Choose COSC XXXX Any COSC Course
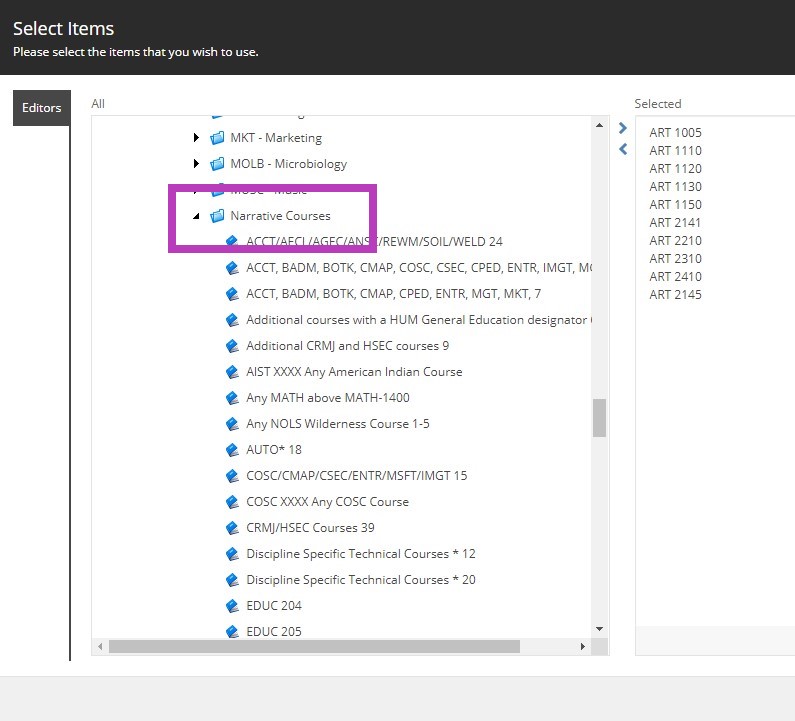Image resolution: width=795 pixels, height=721 pixels. click(x=327, y=502)
